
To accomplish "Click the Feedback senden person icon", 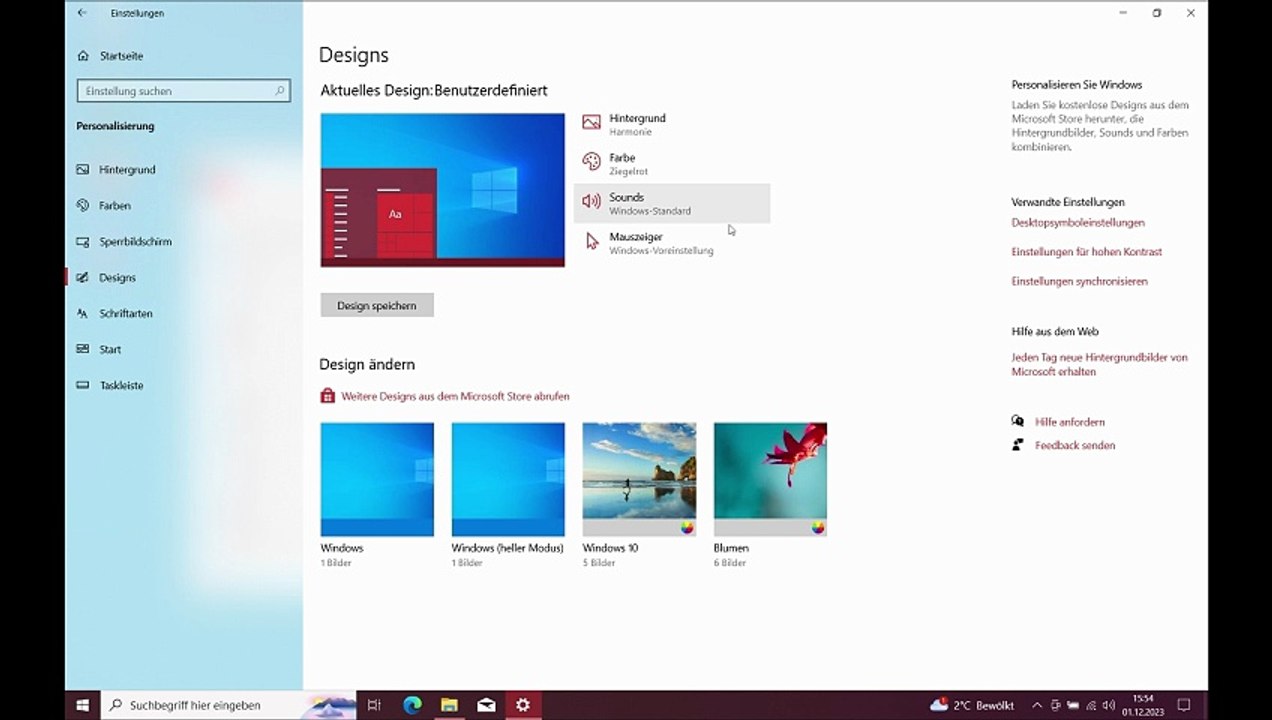I will (1018, 445).
